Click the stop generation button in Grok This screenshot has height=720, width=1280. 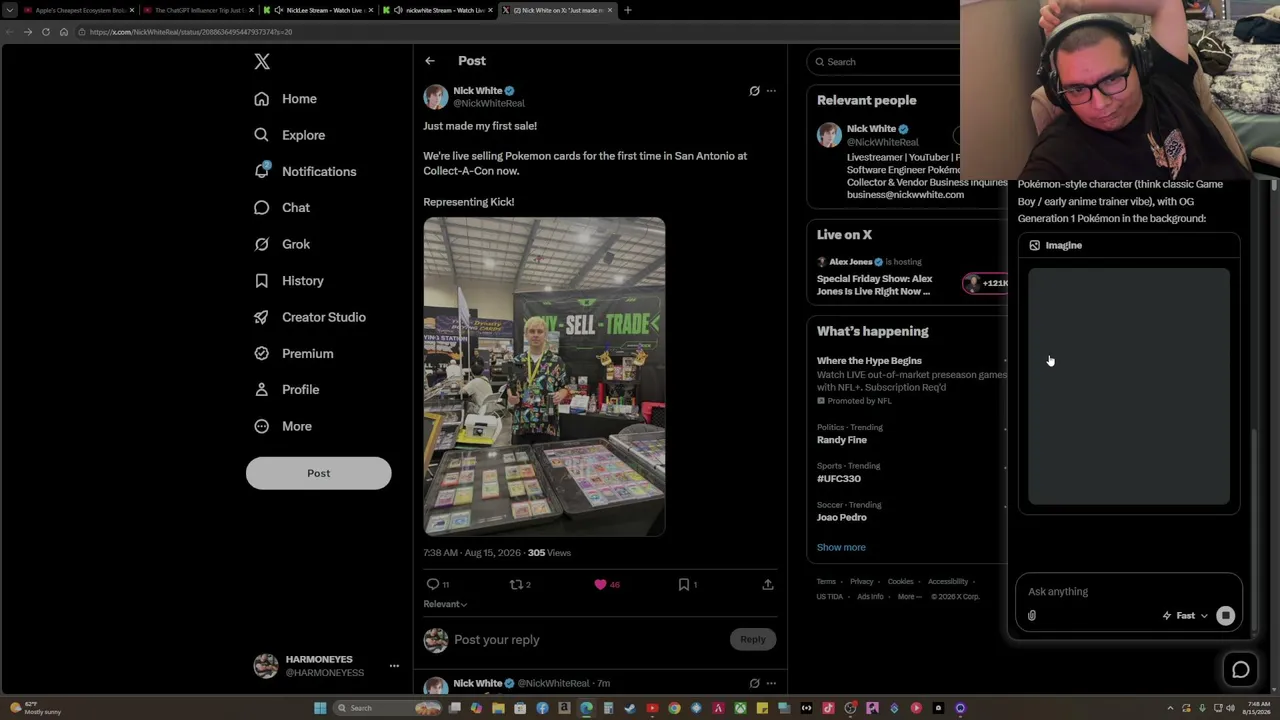1225,616
